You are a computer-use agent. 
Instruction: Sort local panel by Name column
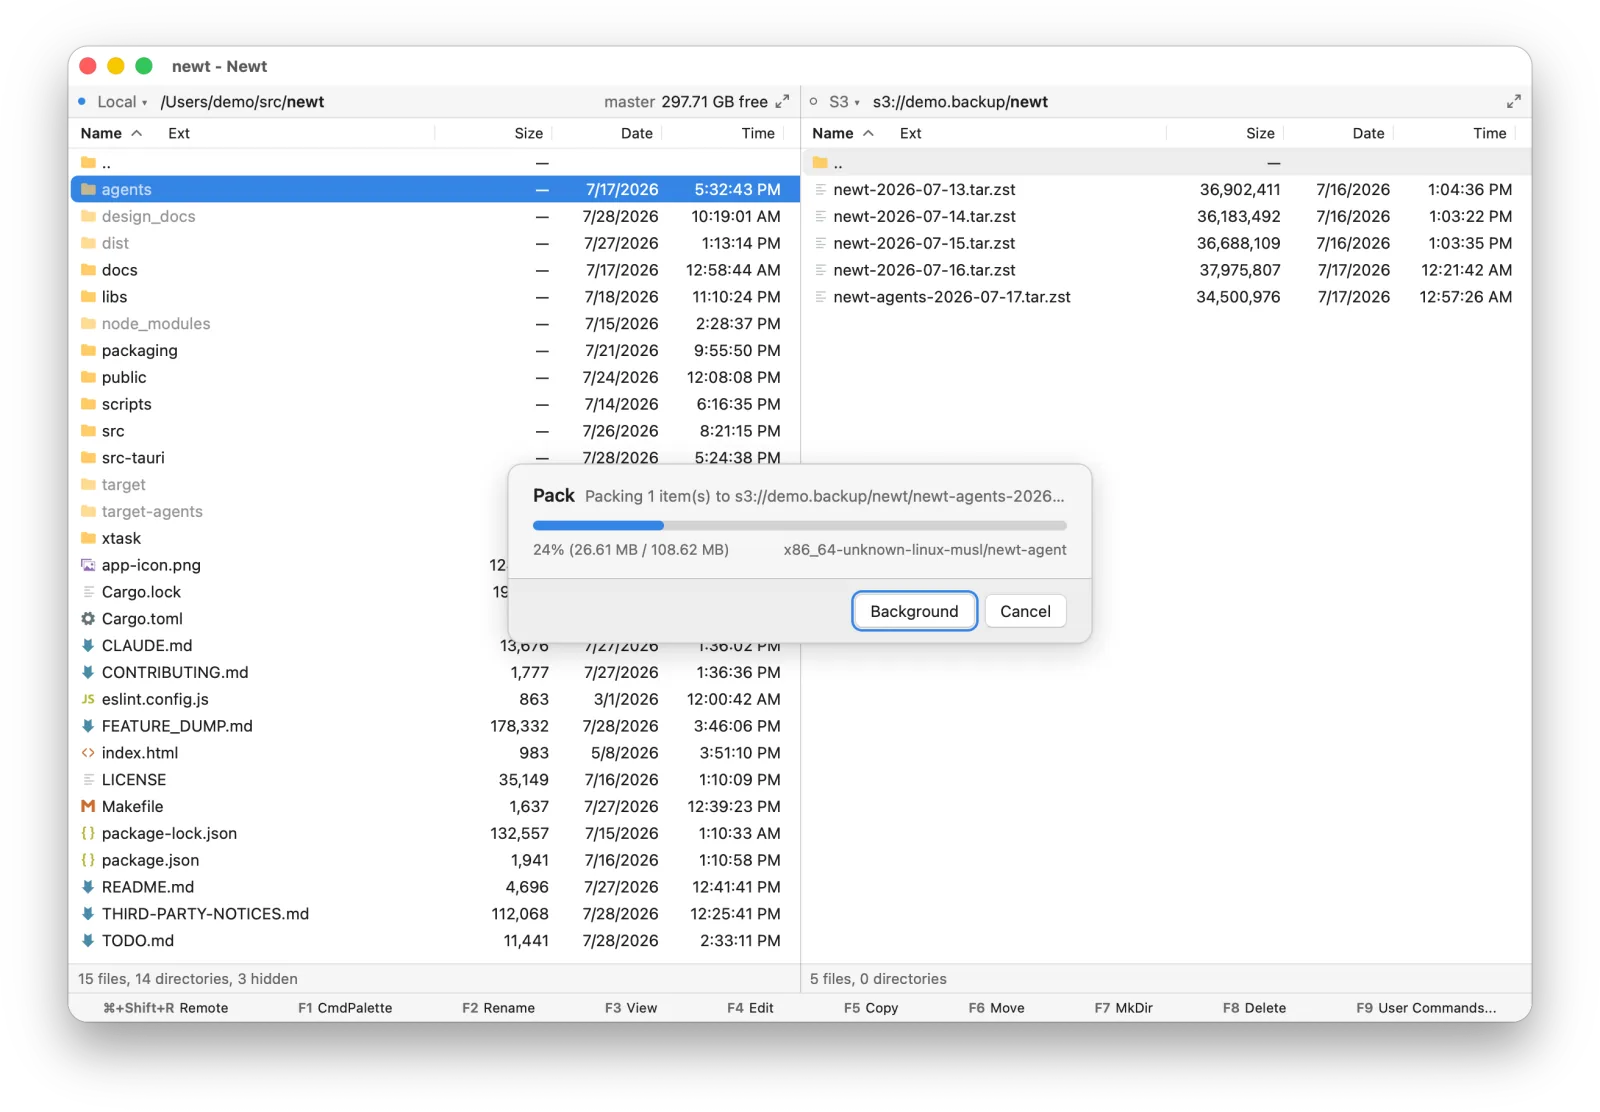pyautogui.click(x=110, y=133)
